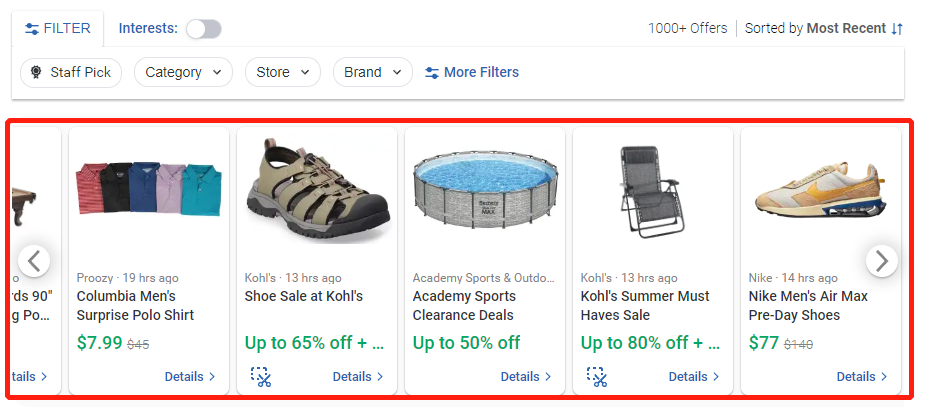928x411 pixels.
Task: Open the Store dropdown
Action: [282, 72]
